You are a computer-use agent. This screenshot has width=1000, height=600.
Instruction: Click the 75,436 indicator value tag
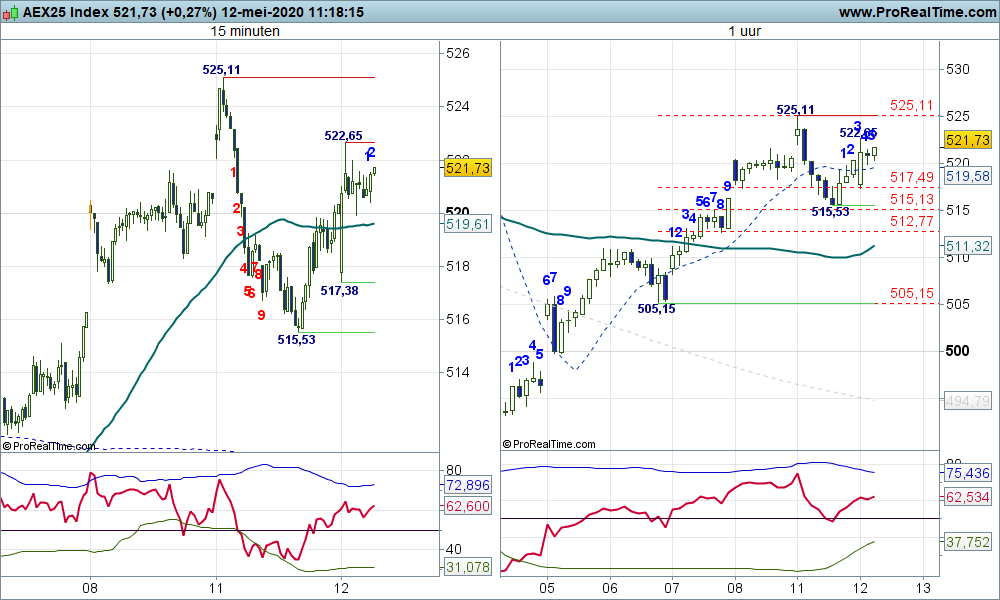968,473
